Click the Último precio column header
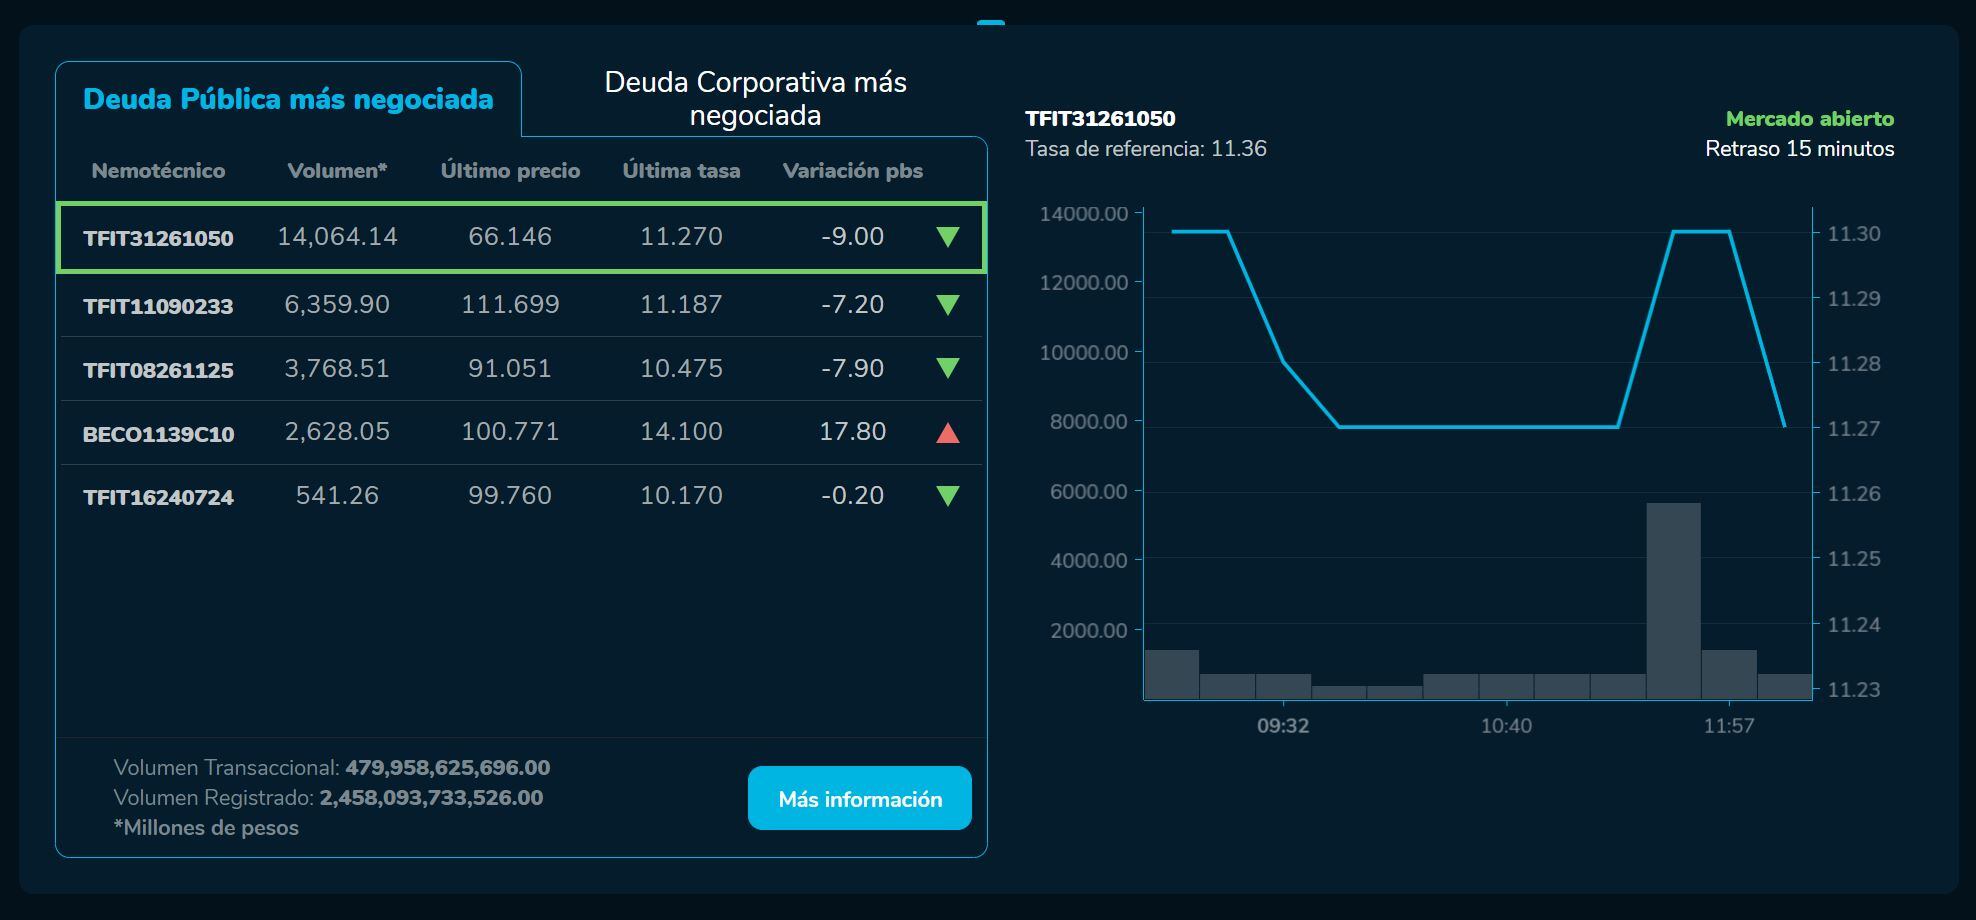1976x920 pixels. pyautogui.click(x=510, y=171)
